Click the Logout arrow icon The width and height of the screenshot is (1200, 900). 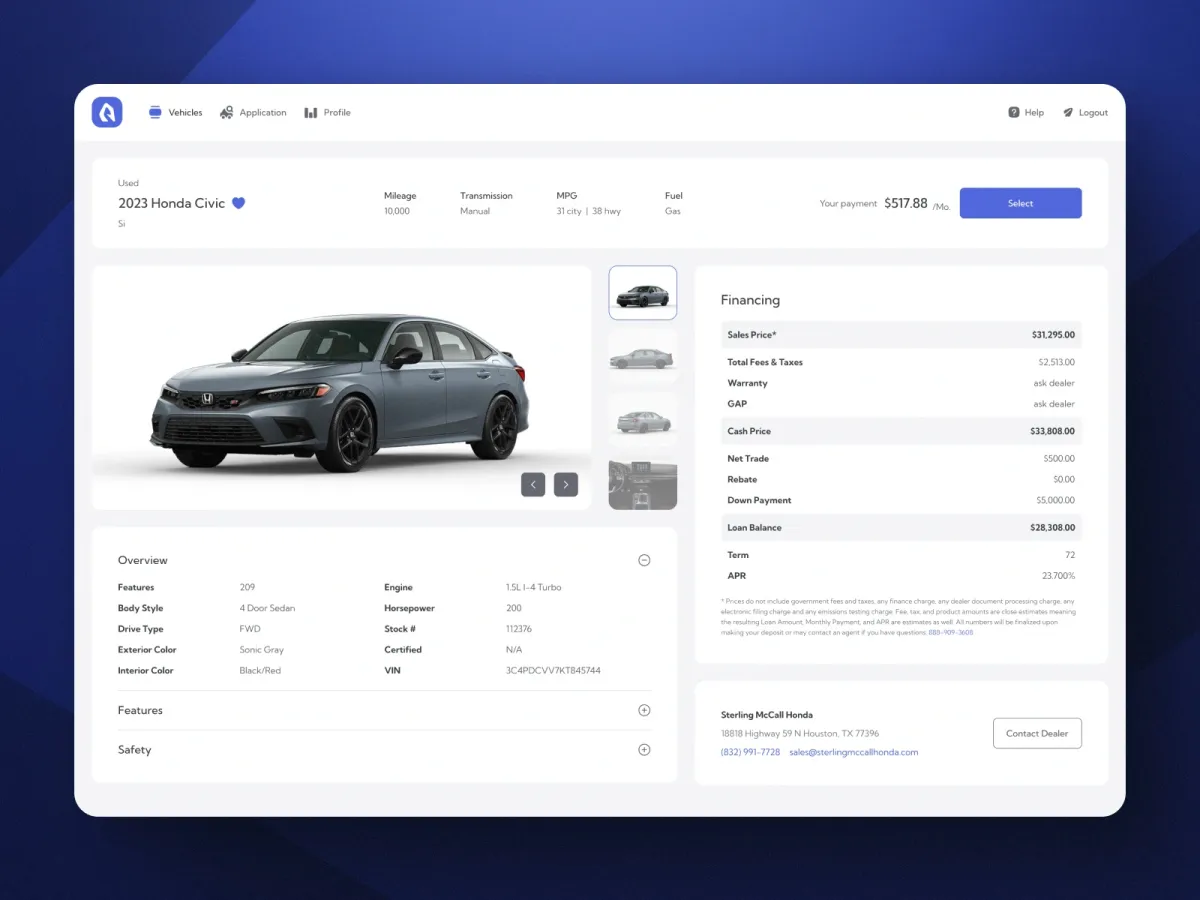(x=1068, y=112)
